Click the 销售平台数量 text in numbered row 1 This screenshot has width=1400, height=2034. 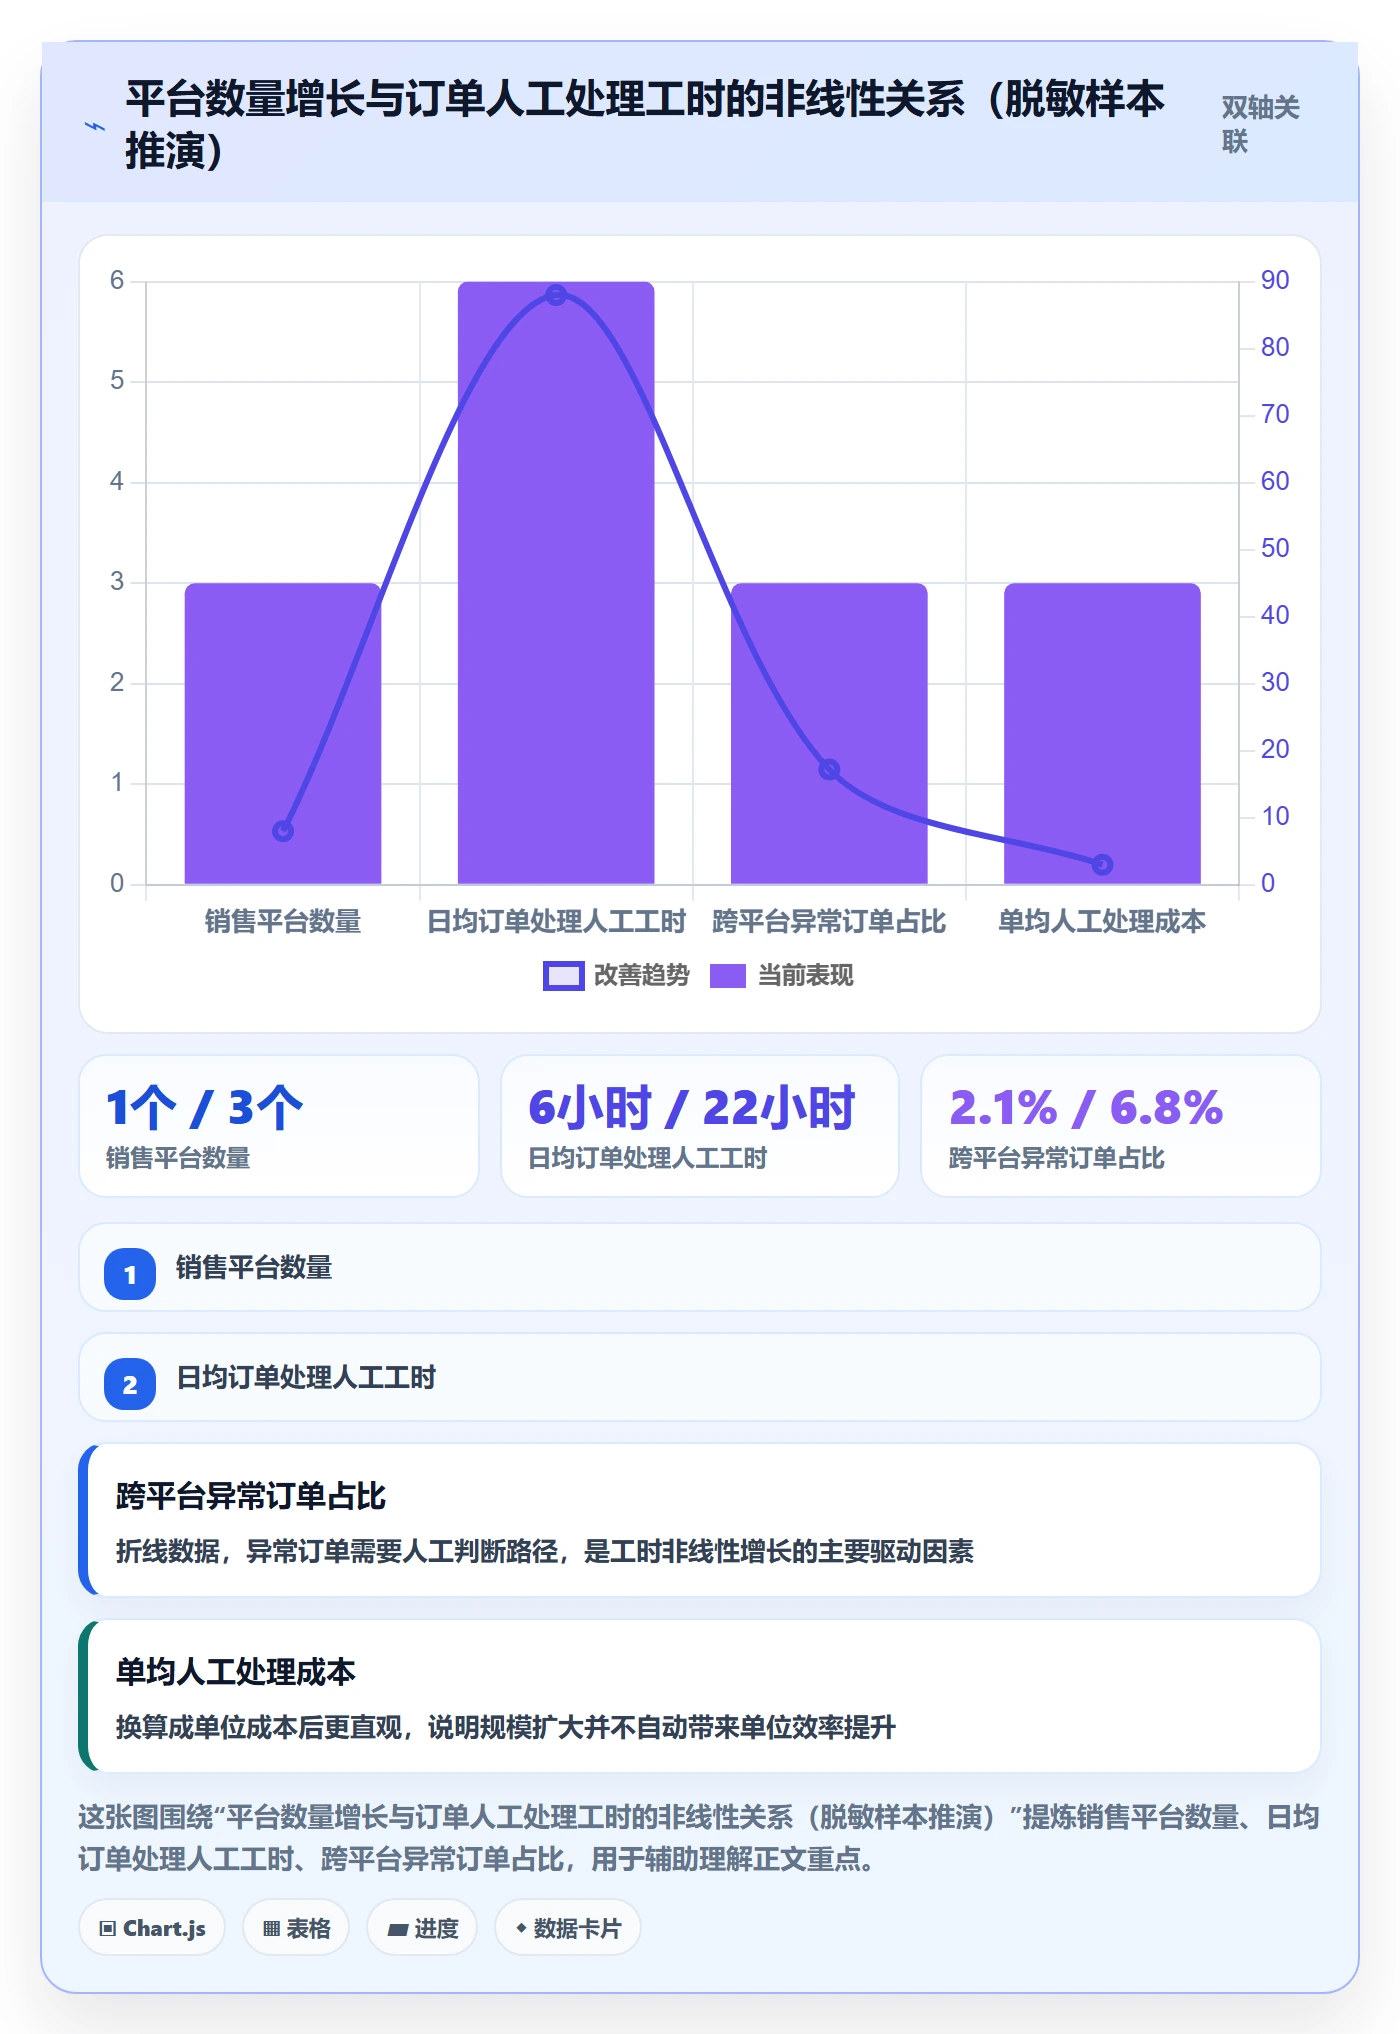coord(254,1267)
